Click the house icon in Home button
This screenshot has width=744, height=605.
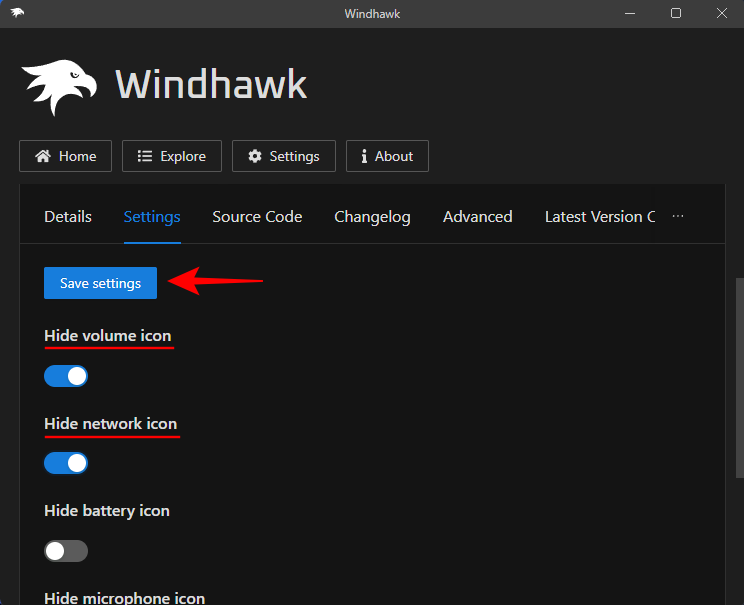(x=43, y=156)
